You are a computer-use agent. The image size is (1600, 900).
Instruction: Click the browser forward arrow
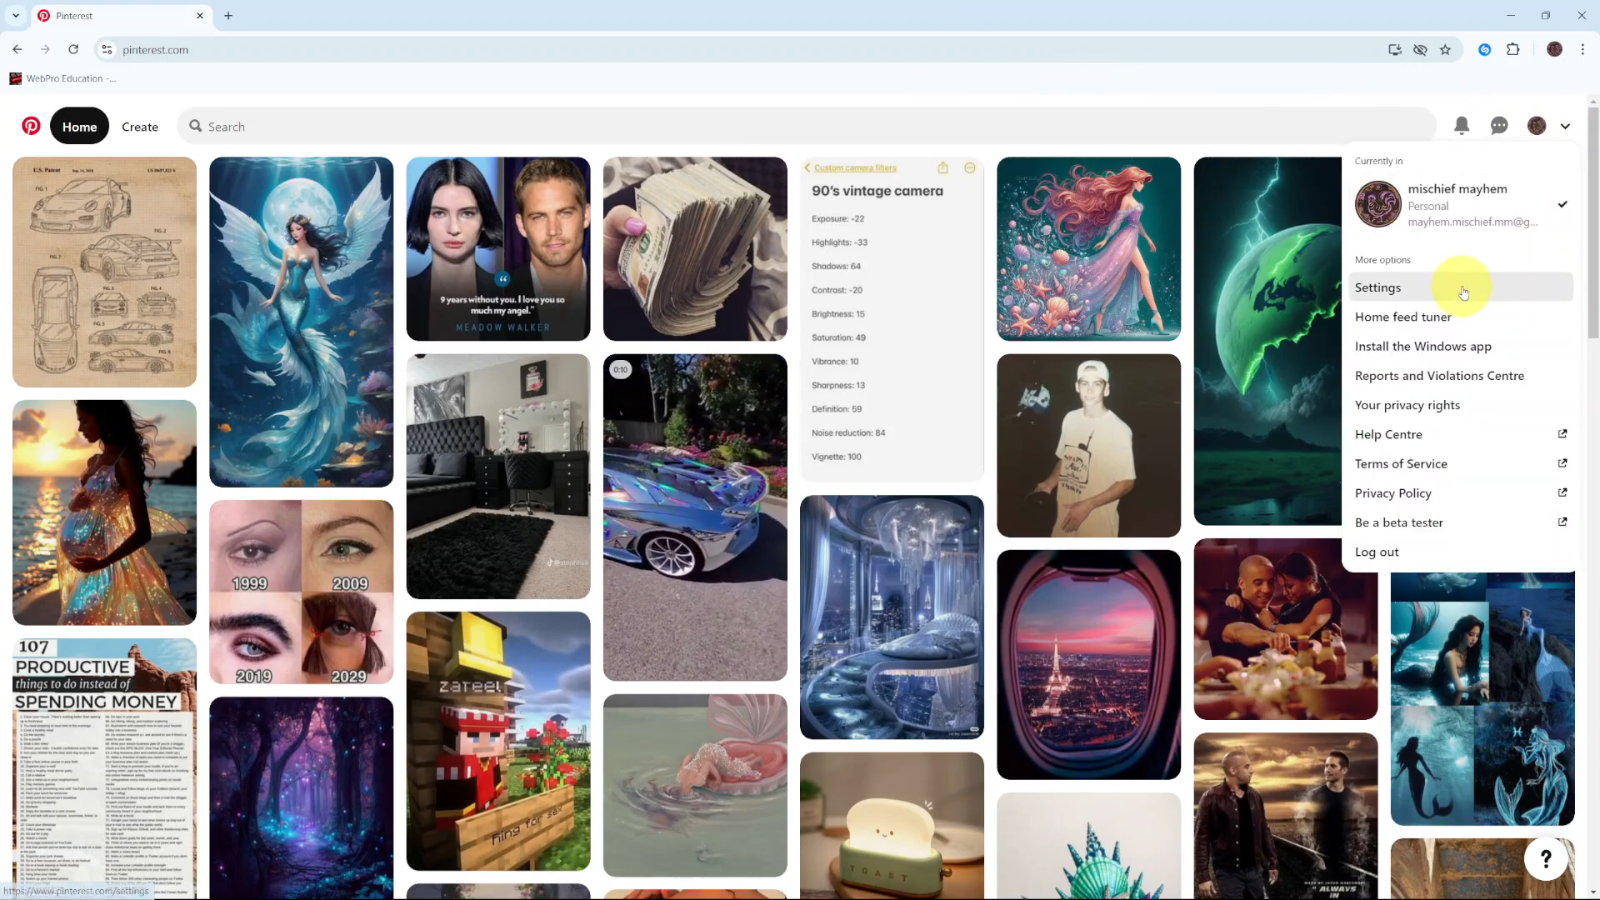pyautogui.click(x=45, y=49)
